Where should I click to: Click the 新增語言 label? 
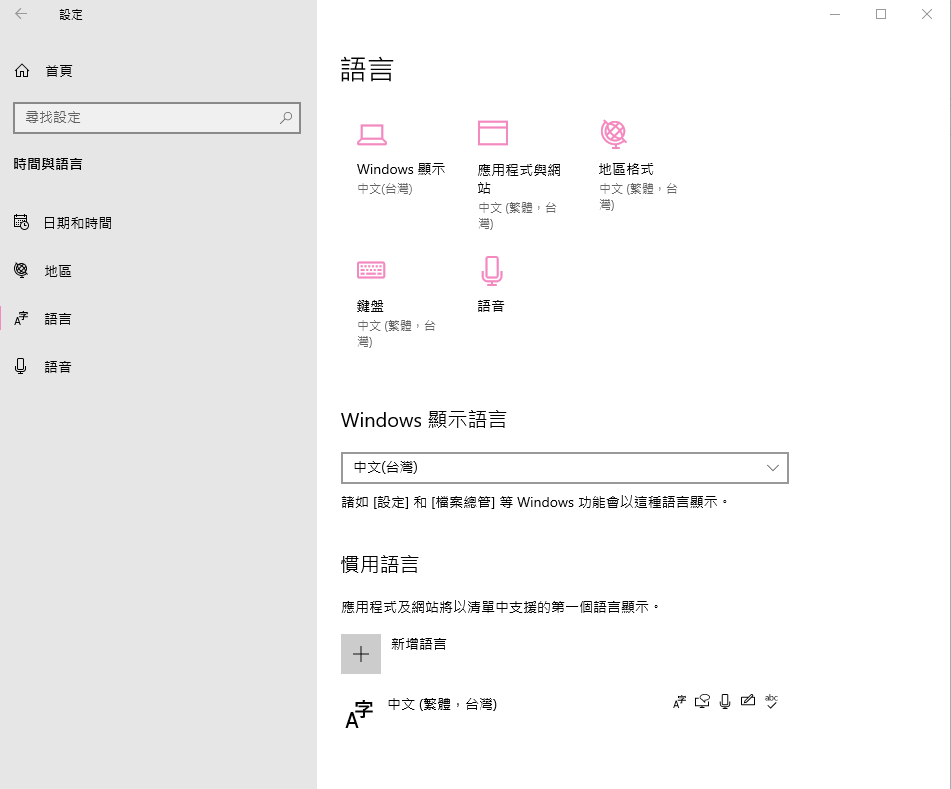coord(418,644)
